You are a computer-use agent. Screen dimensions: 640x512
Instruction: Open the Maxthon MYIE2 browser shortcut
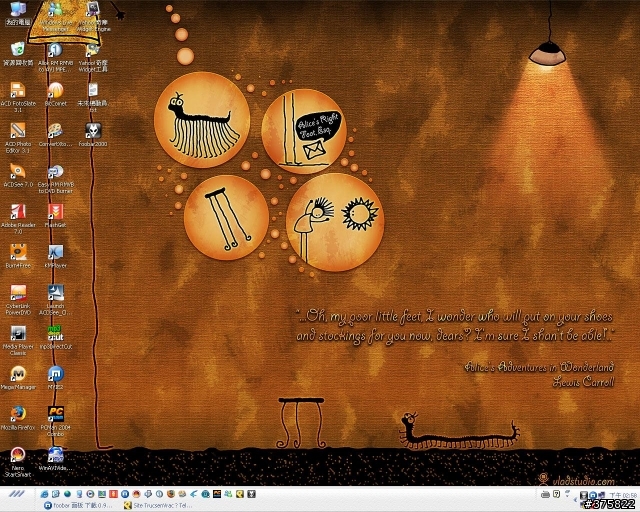click(56, 378)
